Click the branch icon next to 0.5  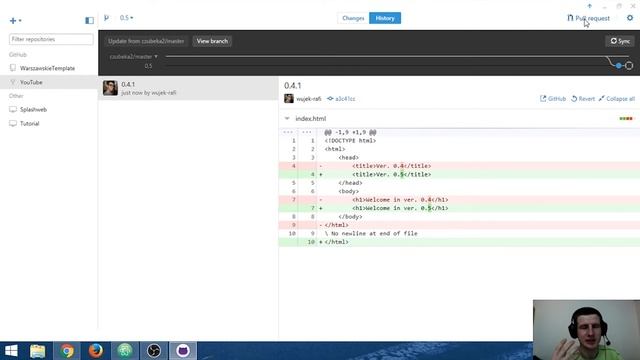click(107, 18)
